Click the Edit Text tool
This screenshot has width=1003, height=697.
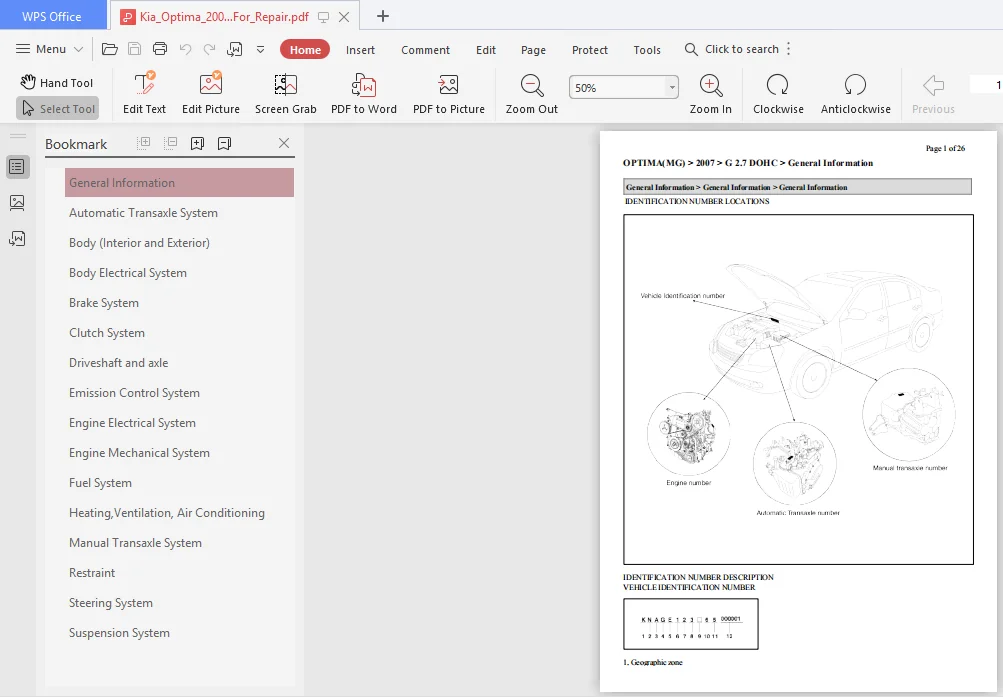pos(145,93)
